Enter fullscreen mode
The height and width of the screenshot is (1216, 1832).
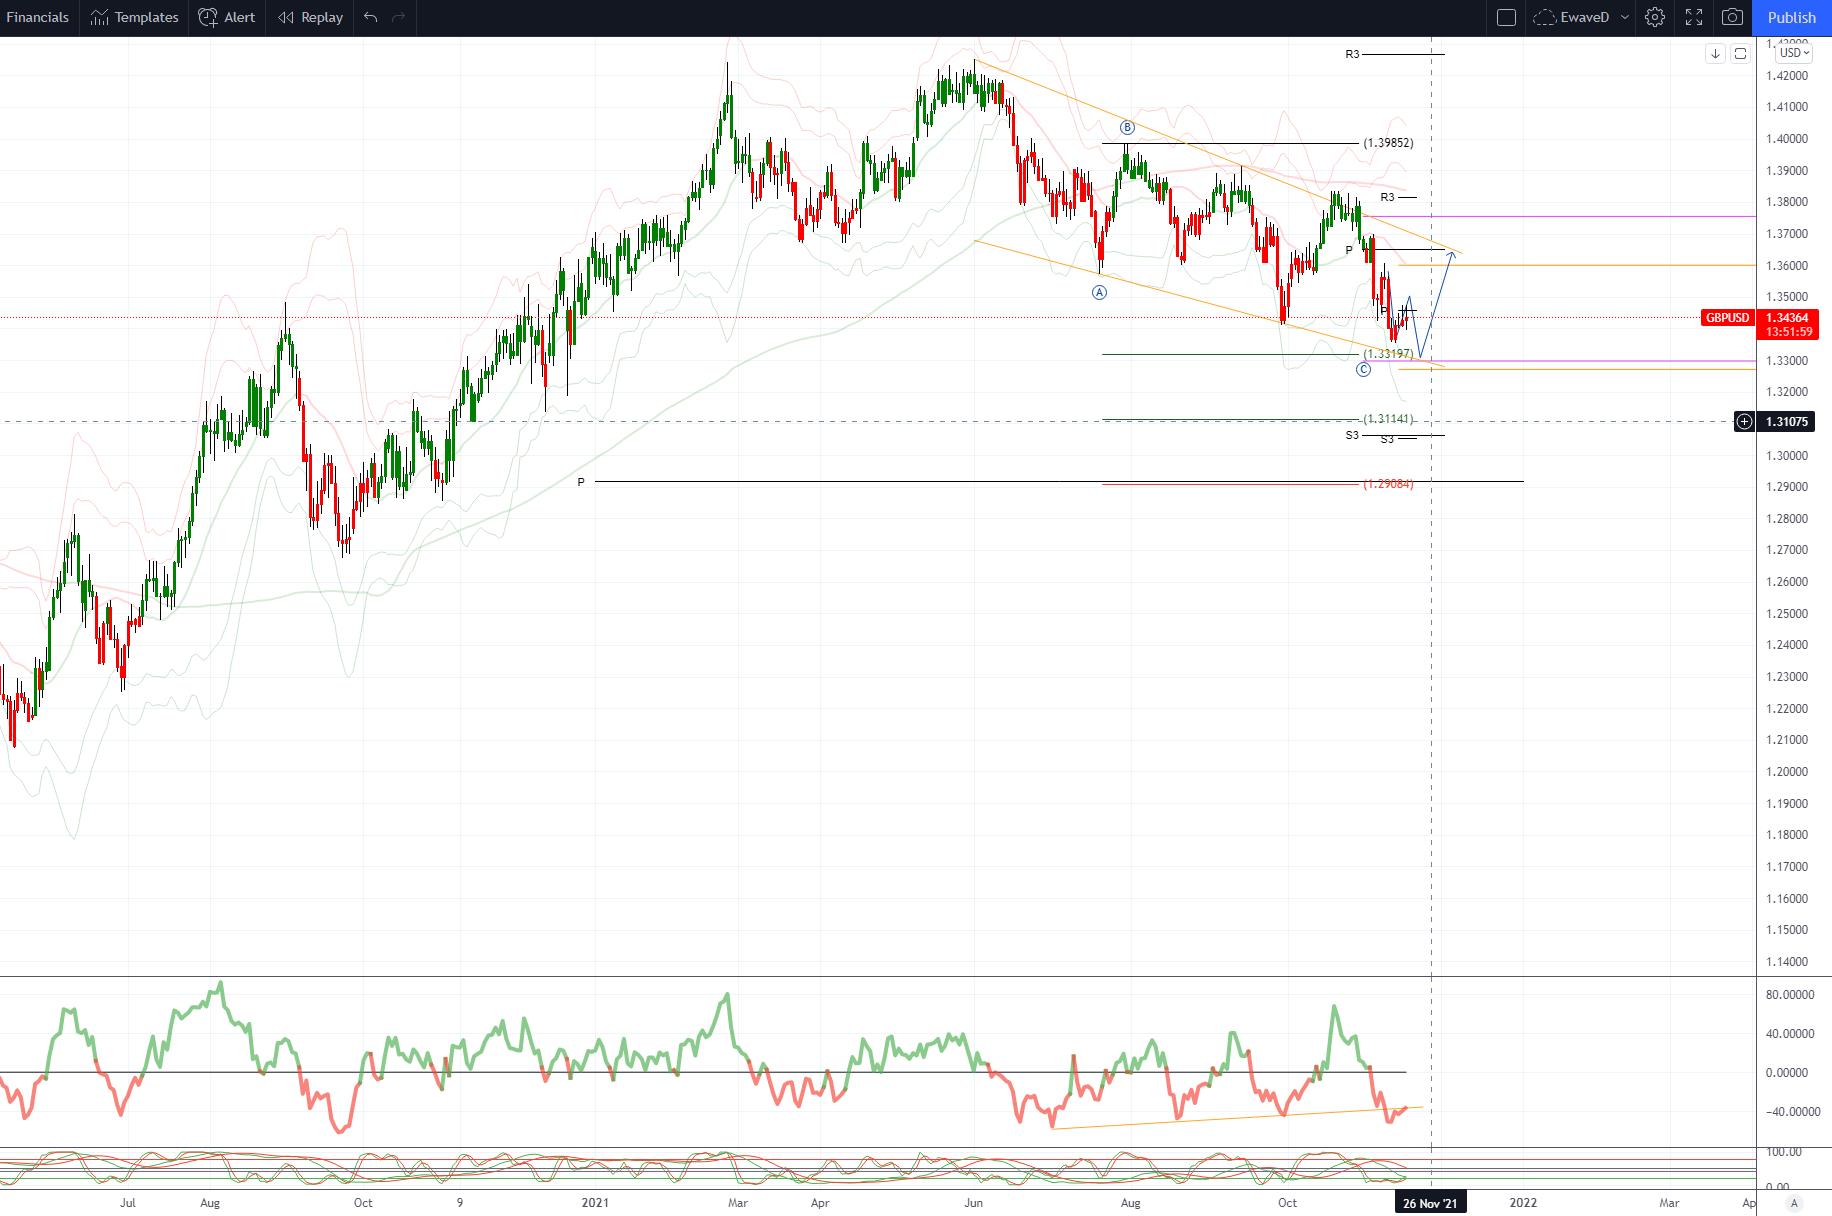pos(1694,17)
